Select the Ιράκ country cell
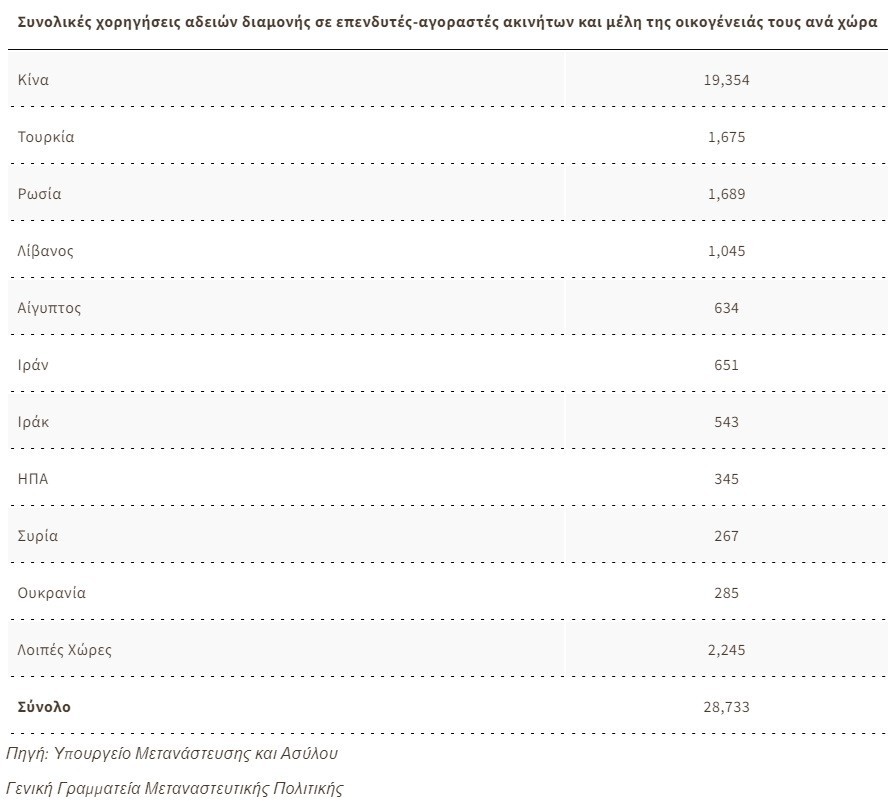The image size is (892, 801). click(33, 422)
